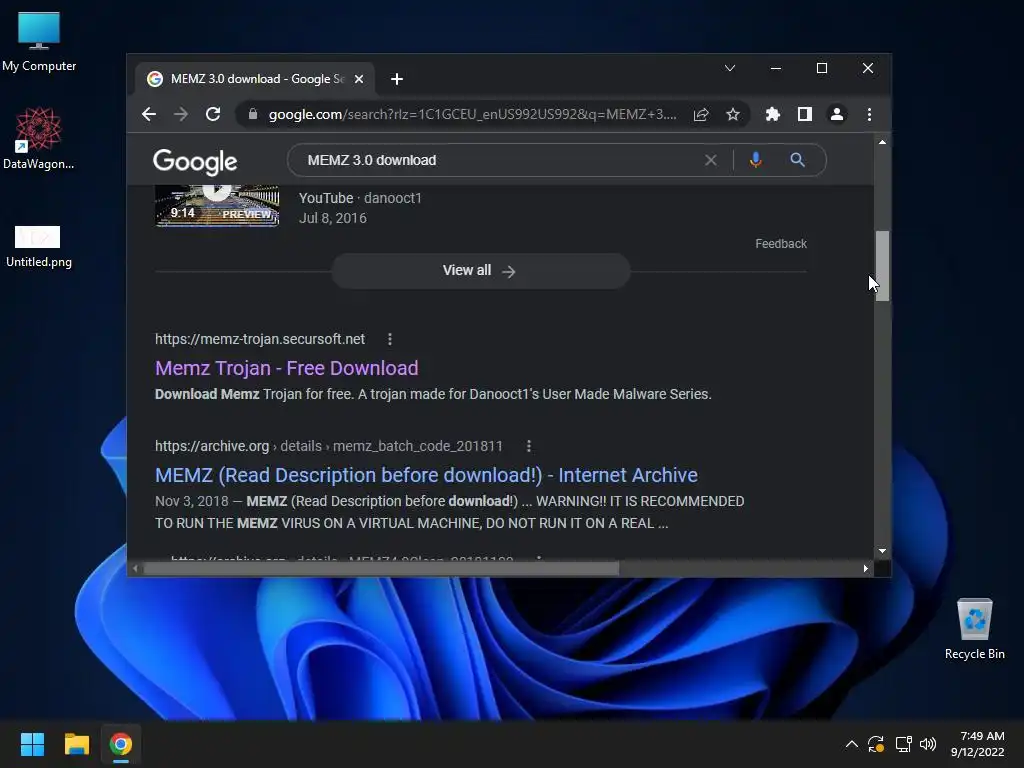Click the Feedback link
1024x768 pixels.
(781, 244)
